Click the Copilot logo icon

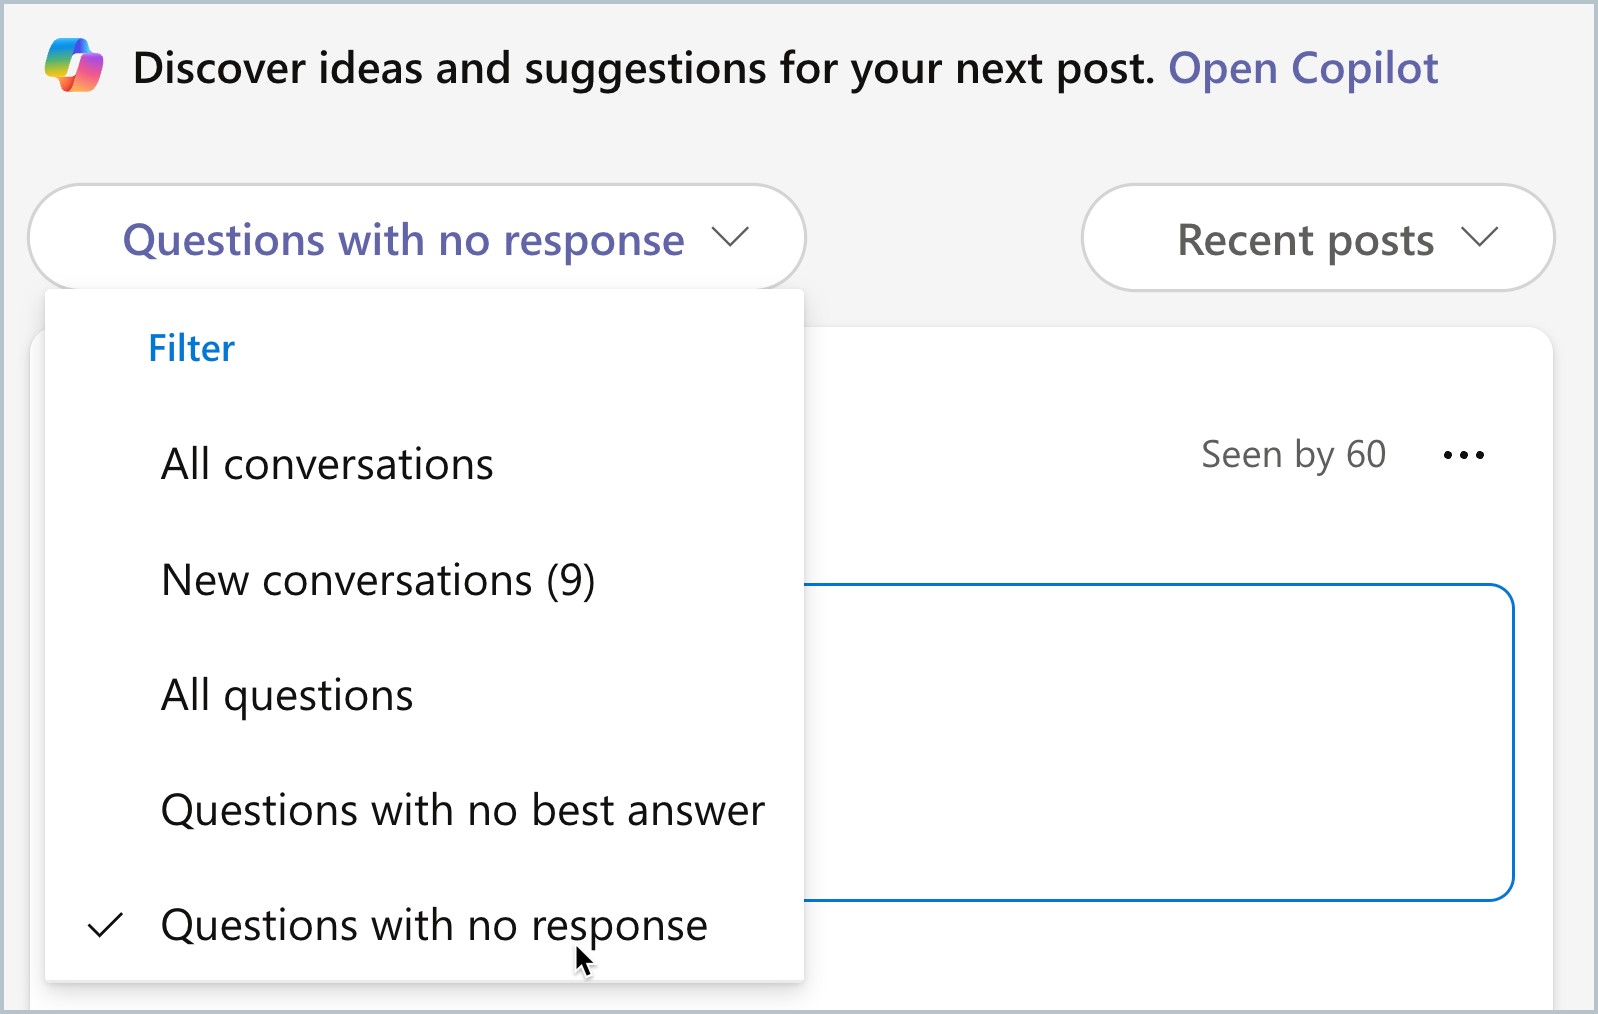(x=74, y=65)
